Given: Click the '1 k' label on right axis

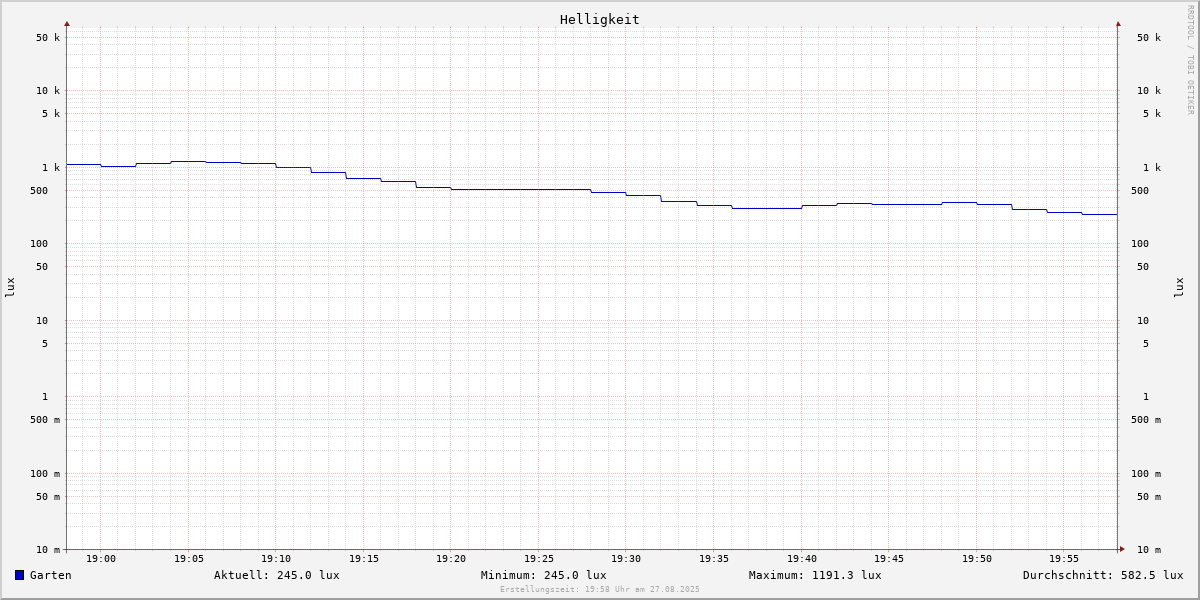Looking at the screenshot, I should (x=1152, y=168).
